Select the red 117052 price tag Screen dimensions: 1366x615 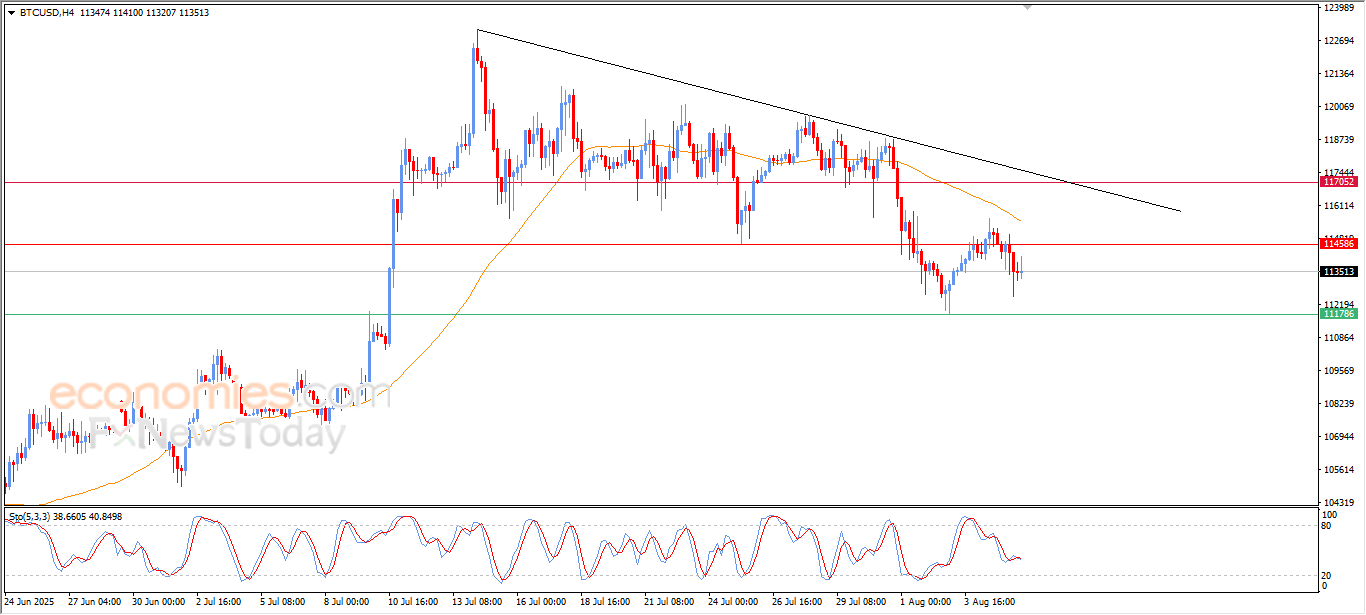(x=1338, y=182)
